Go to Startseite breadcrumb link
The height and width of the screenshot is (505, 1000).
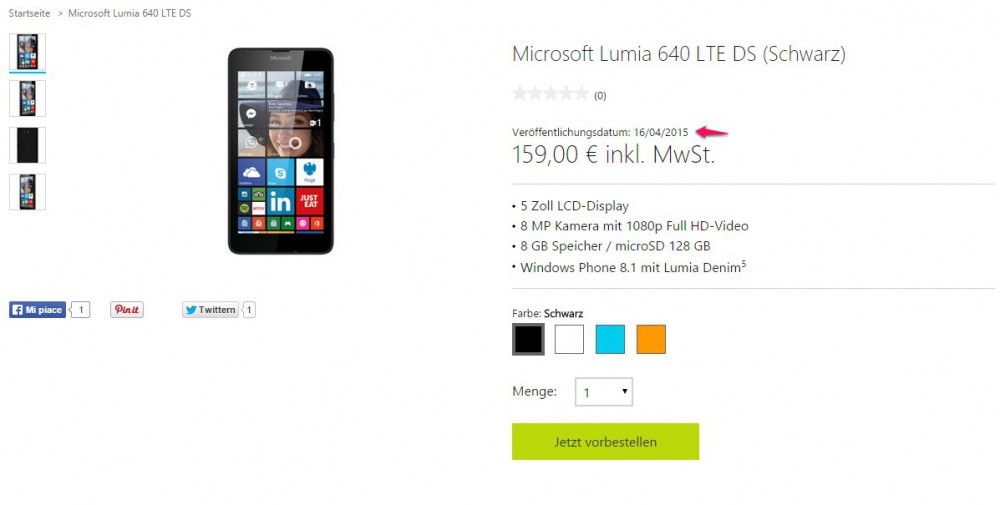(x=29, y=13)
